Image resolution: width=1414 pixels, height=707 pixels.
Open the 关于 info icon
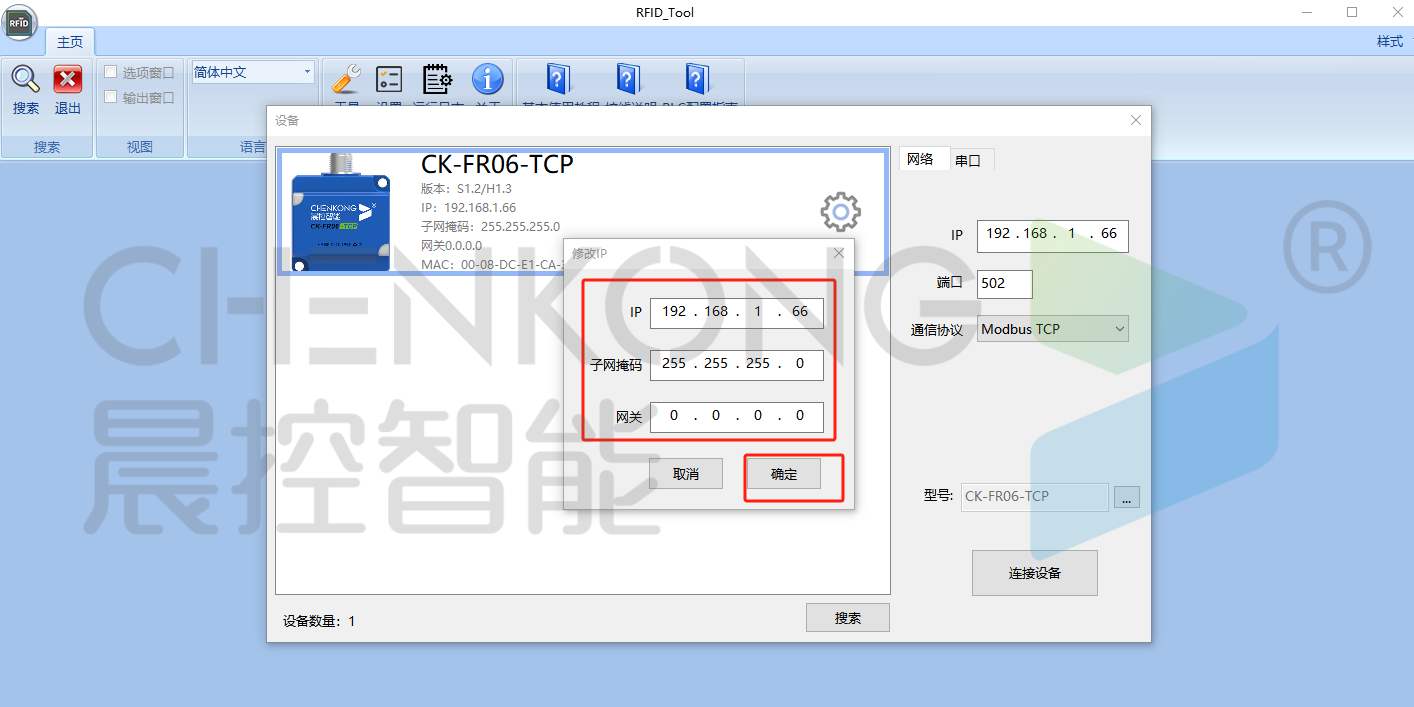pos(488,80)
